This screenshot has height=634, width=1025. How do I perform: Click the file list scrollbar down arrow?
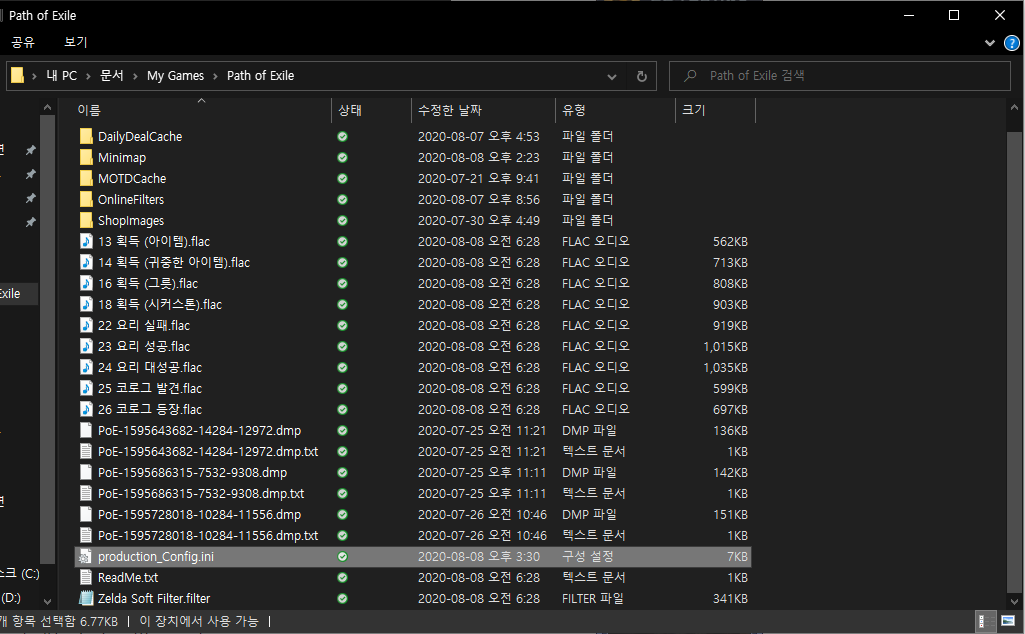click(x=1015, y=601)
